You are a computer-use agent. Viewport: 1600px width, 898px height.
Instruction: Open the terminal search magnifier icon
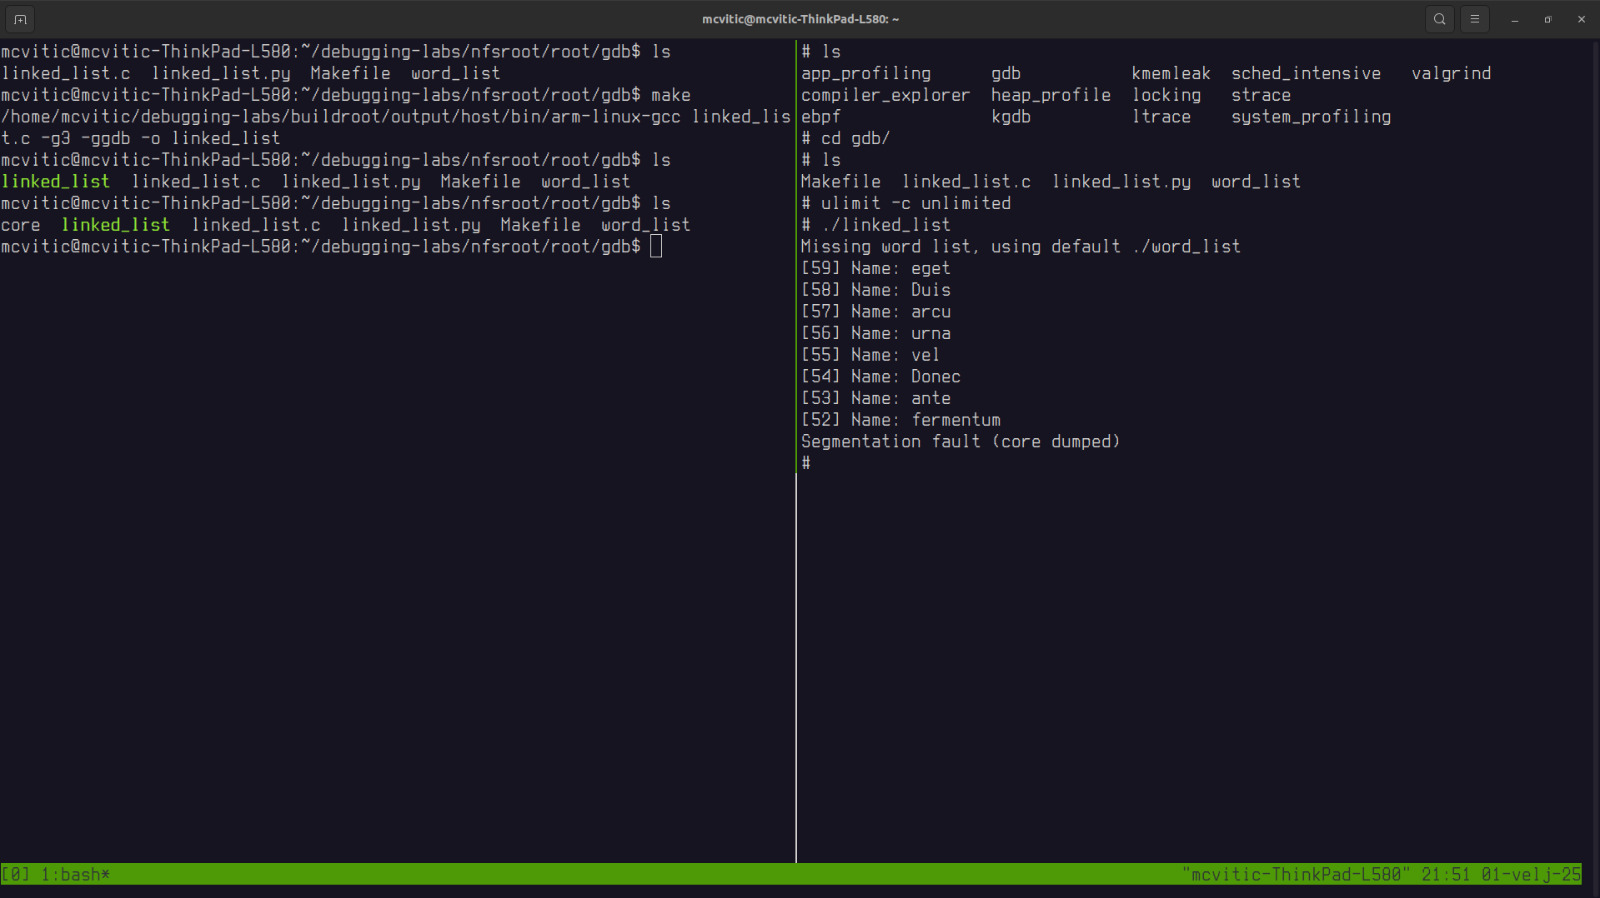tap(1439, 19)
